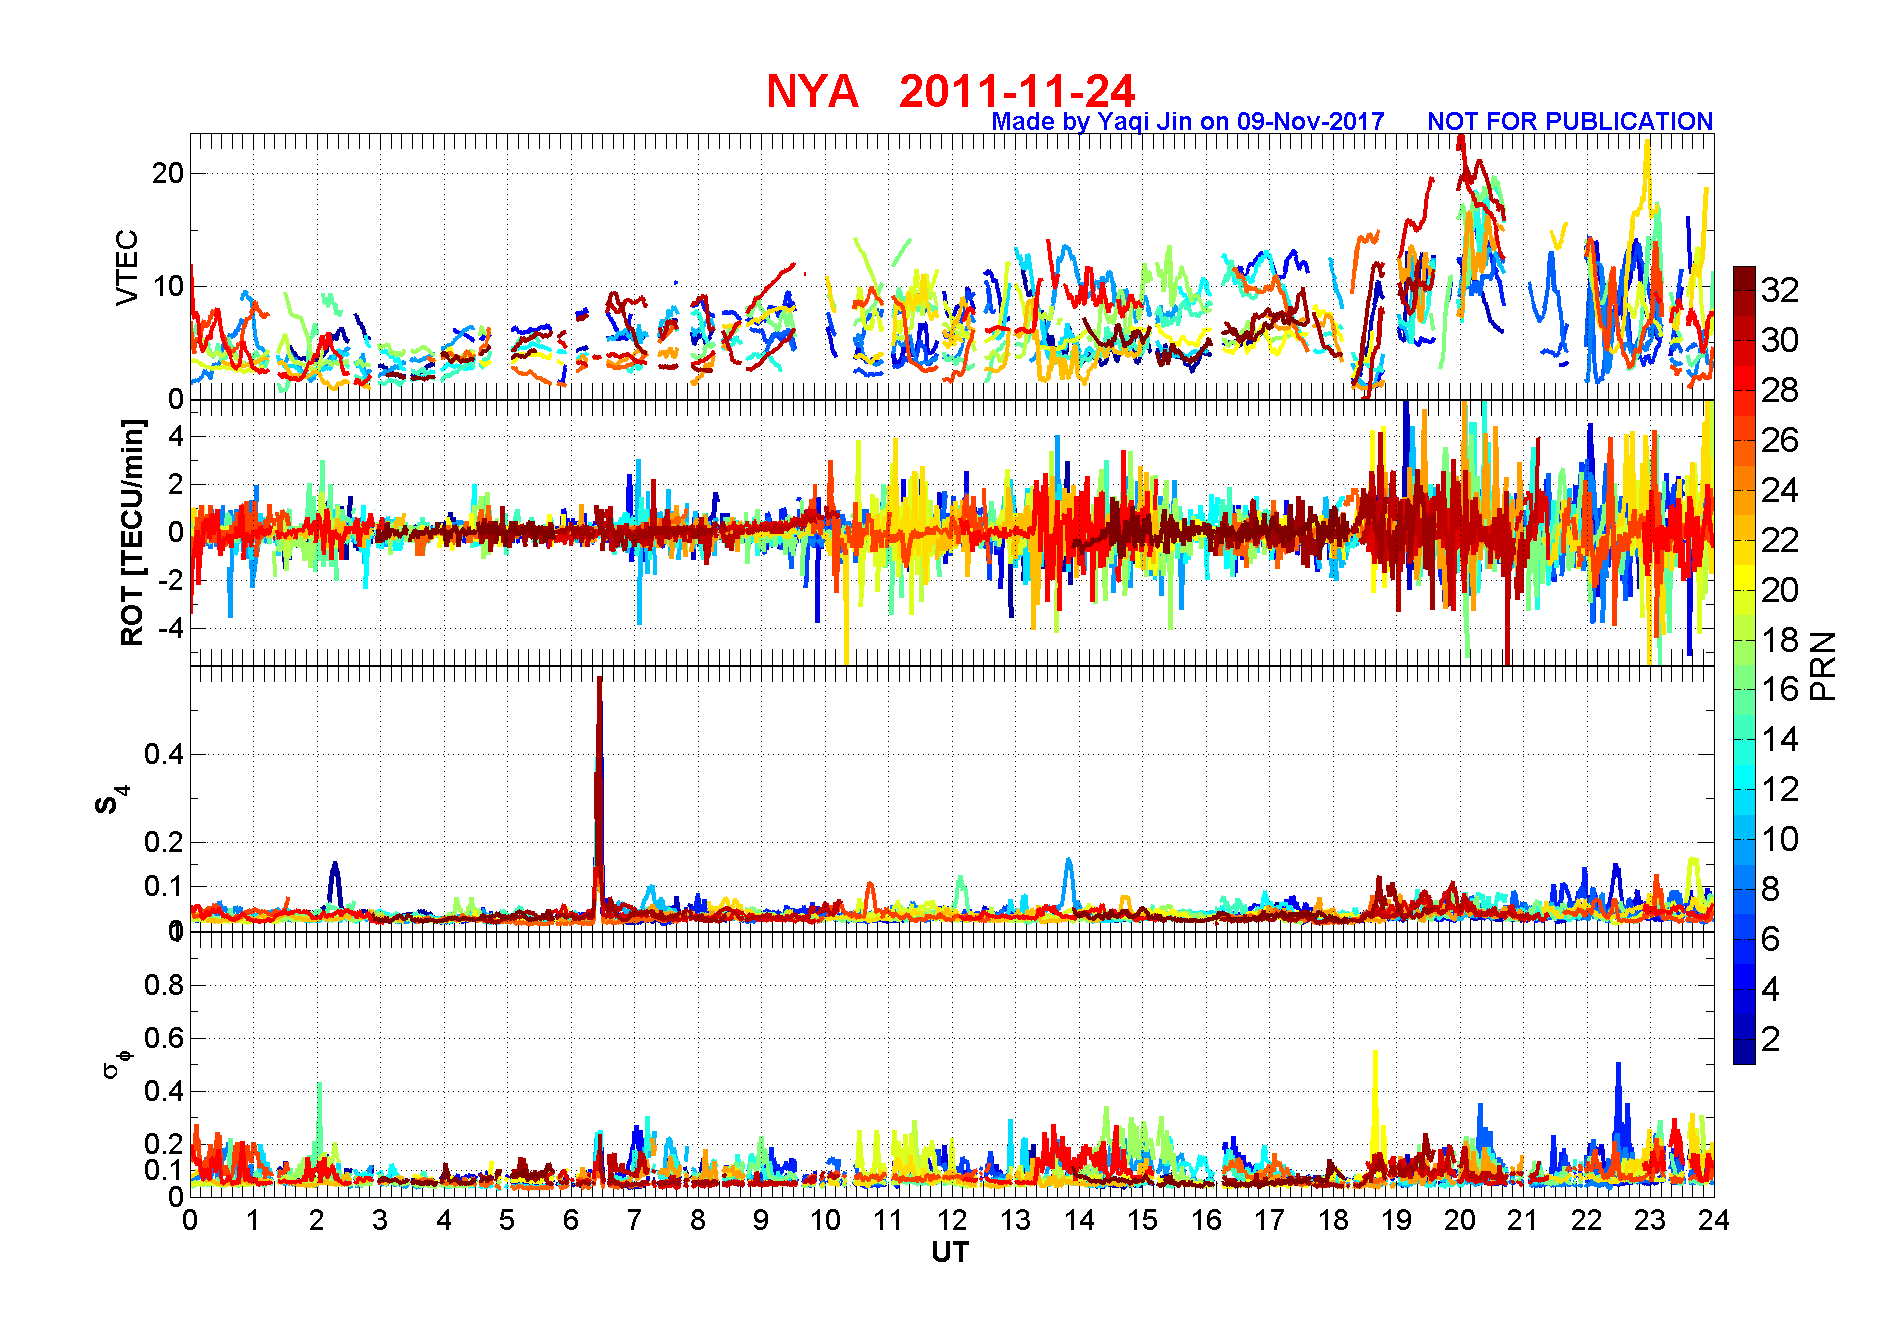Click colorbar tick label 16
This screenshot has height=1330, width=1904.
tap(1780, 689)
